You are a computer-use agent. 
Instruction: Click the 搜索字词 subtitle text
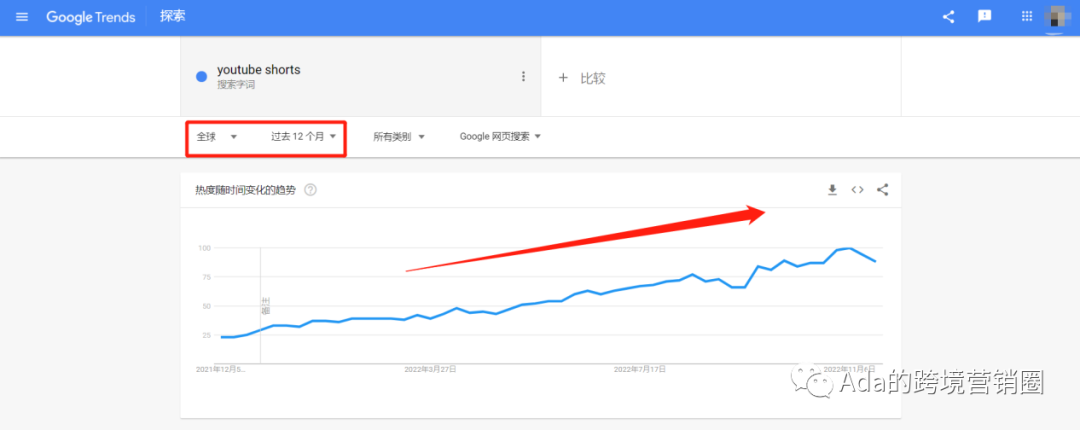234,85
